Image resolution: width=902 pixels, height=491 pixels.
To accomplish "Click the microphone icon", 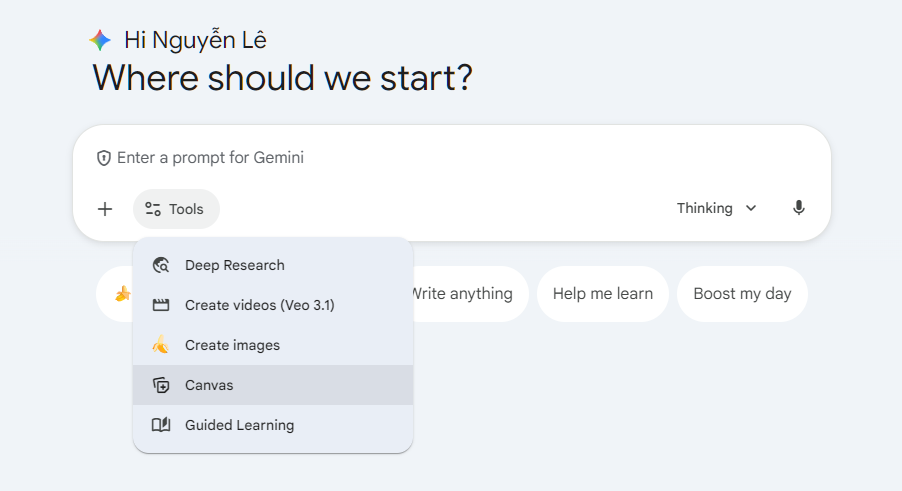I will click(x=798, y=208).
